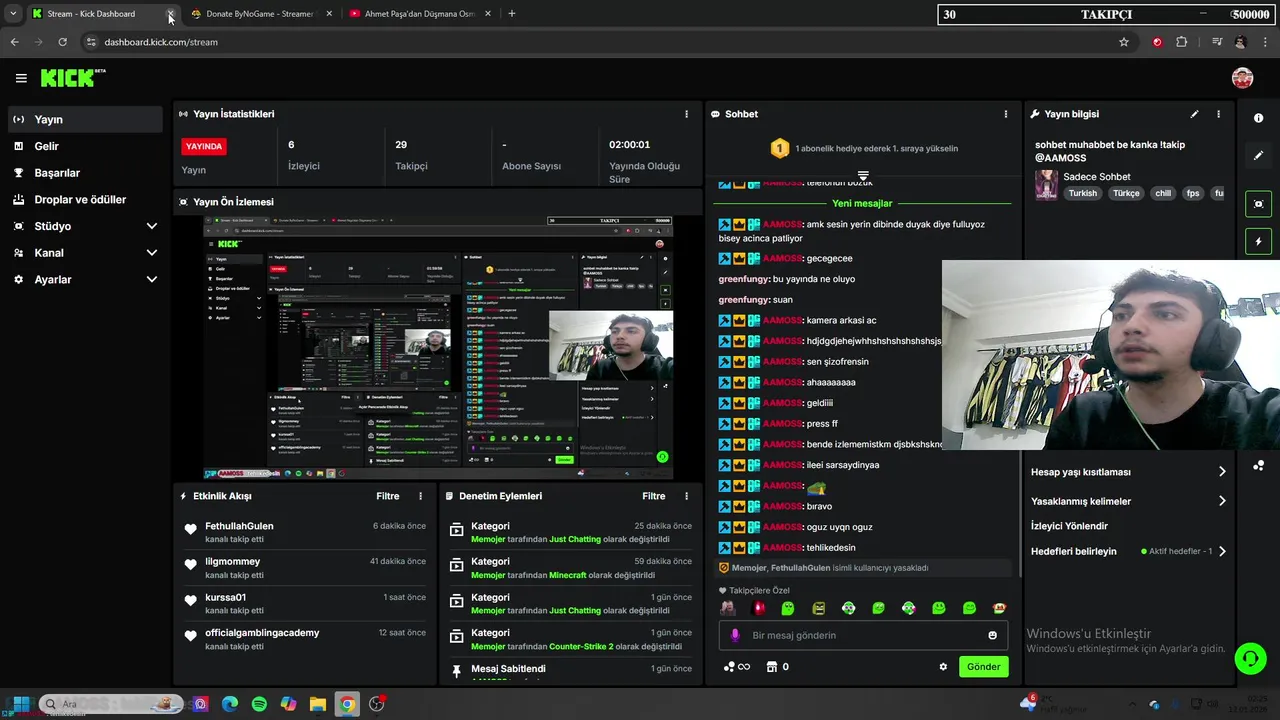Click the shop icon showing 0
1280x720 pixels.
[777, 667]
